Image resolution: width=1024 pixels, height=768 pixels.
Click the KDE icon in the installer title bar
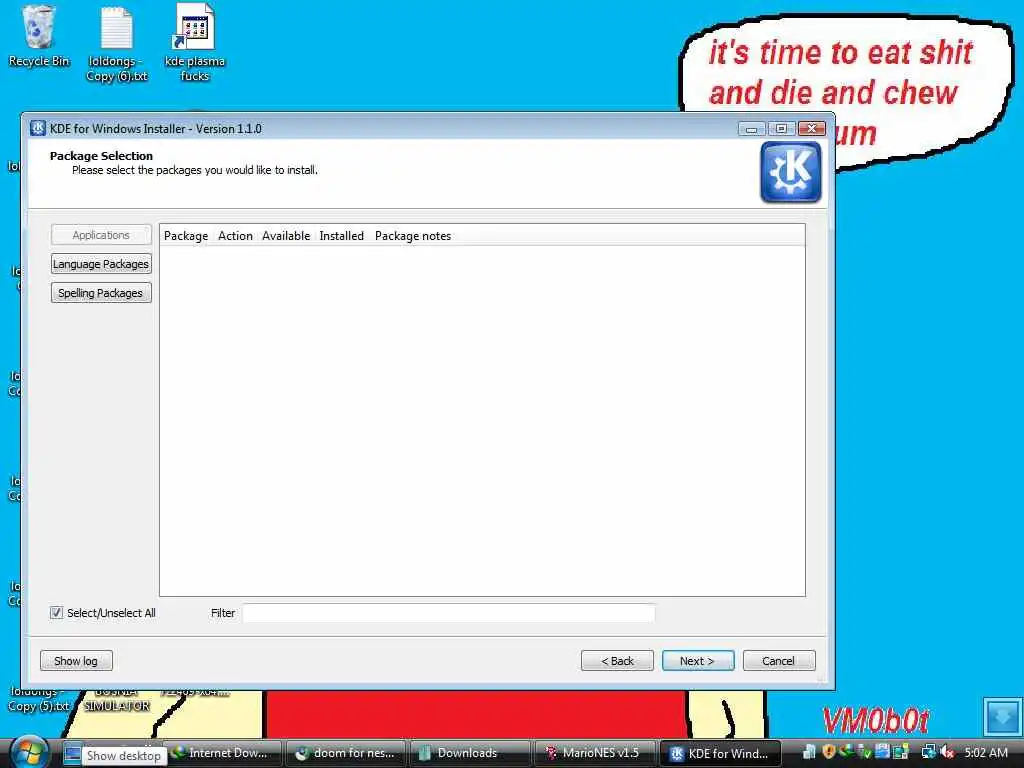(x=39, y=128)
